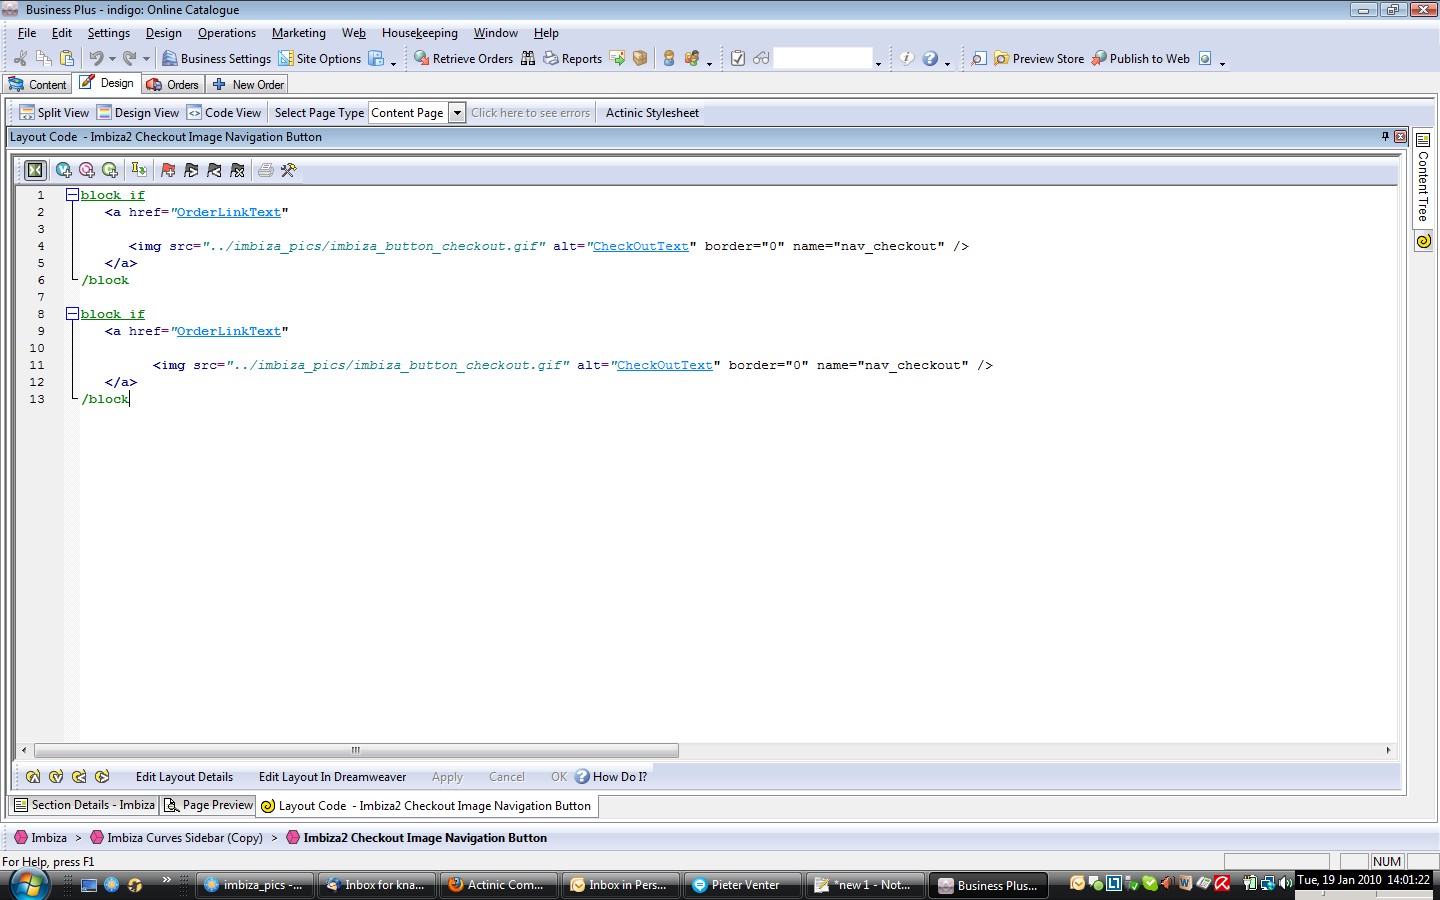Click the print icon in code toolbar
Screen dimensions: 1440x900
click(265, 170)
